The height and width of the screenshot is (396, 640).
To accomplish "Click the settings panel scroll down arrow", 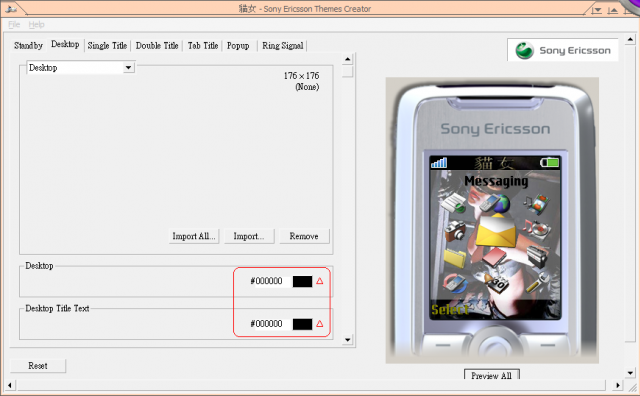I will 347,340.
